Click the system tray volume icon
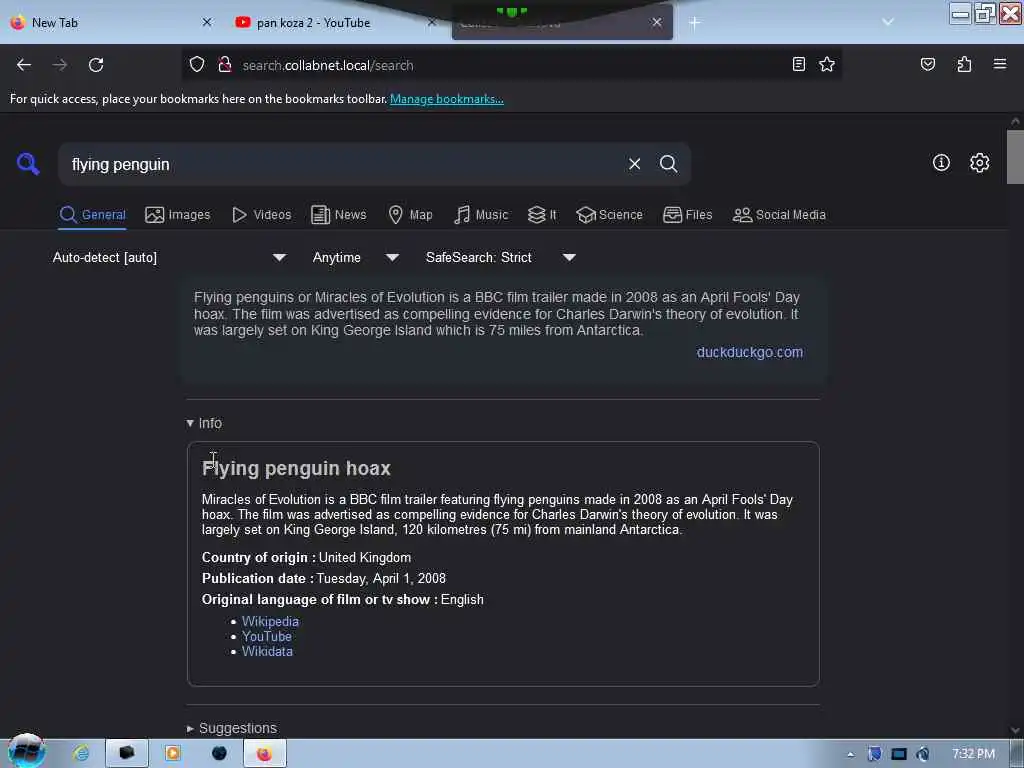The width and height of the screenshot is (1024, 768). point(922,754)
